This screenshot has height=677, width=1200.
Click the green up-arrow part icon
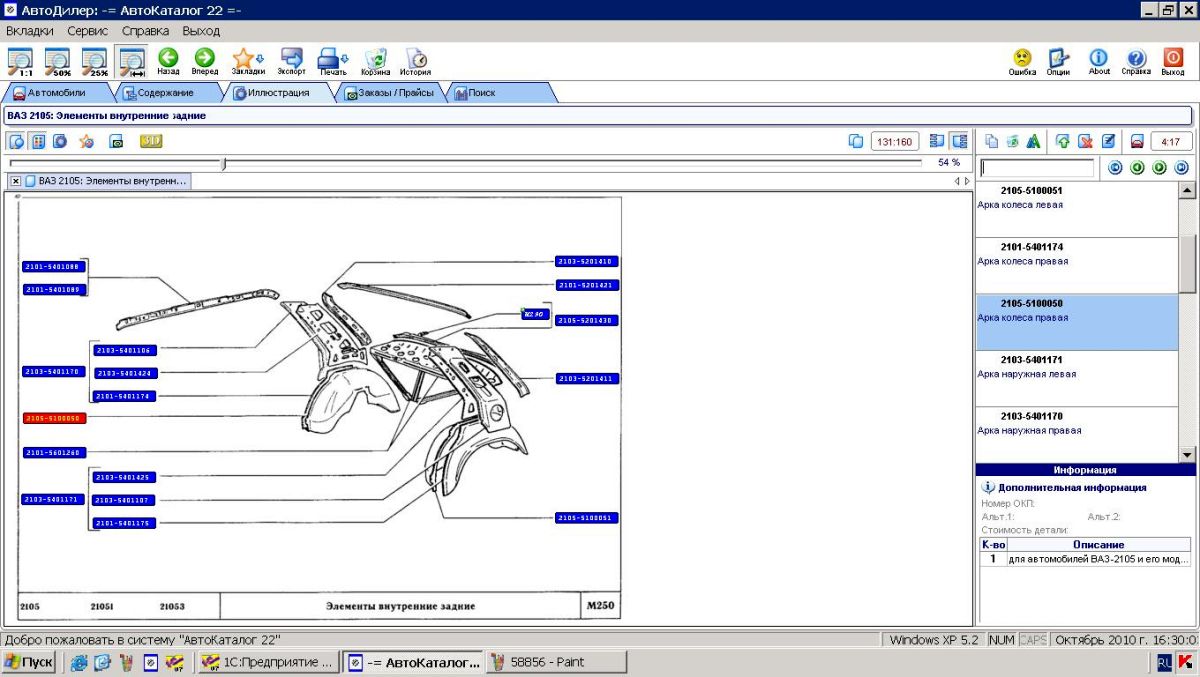click(x=1063, y=141)
